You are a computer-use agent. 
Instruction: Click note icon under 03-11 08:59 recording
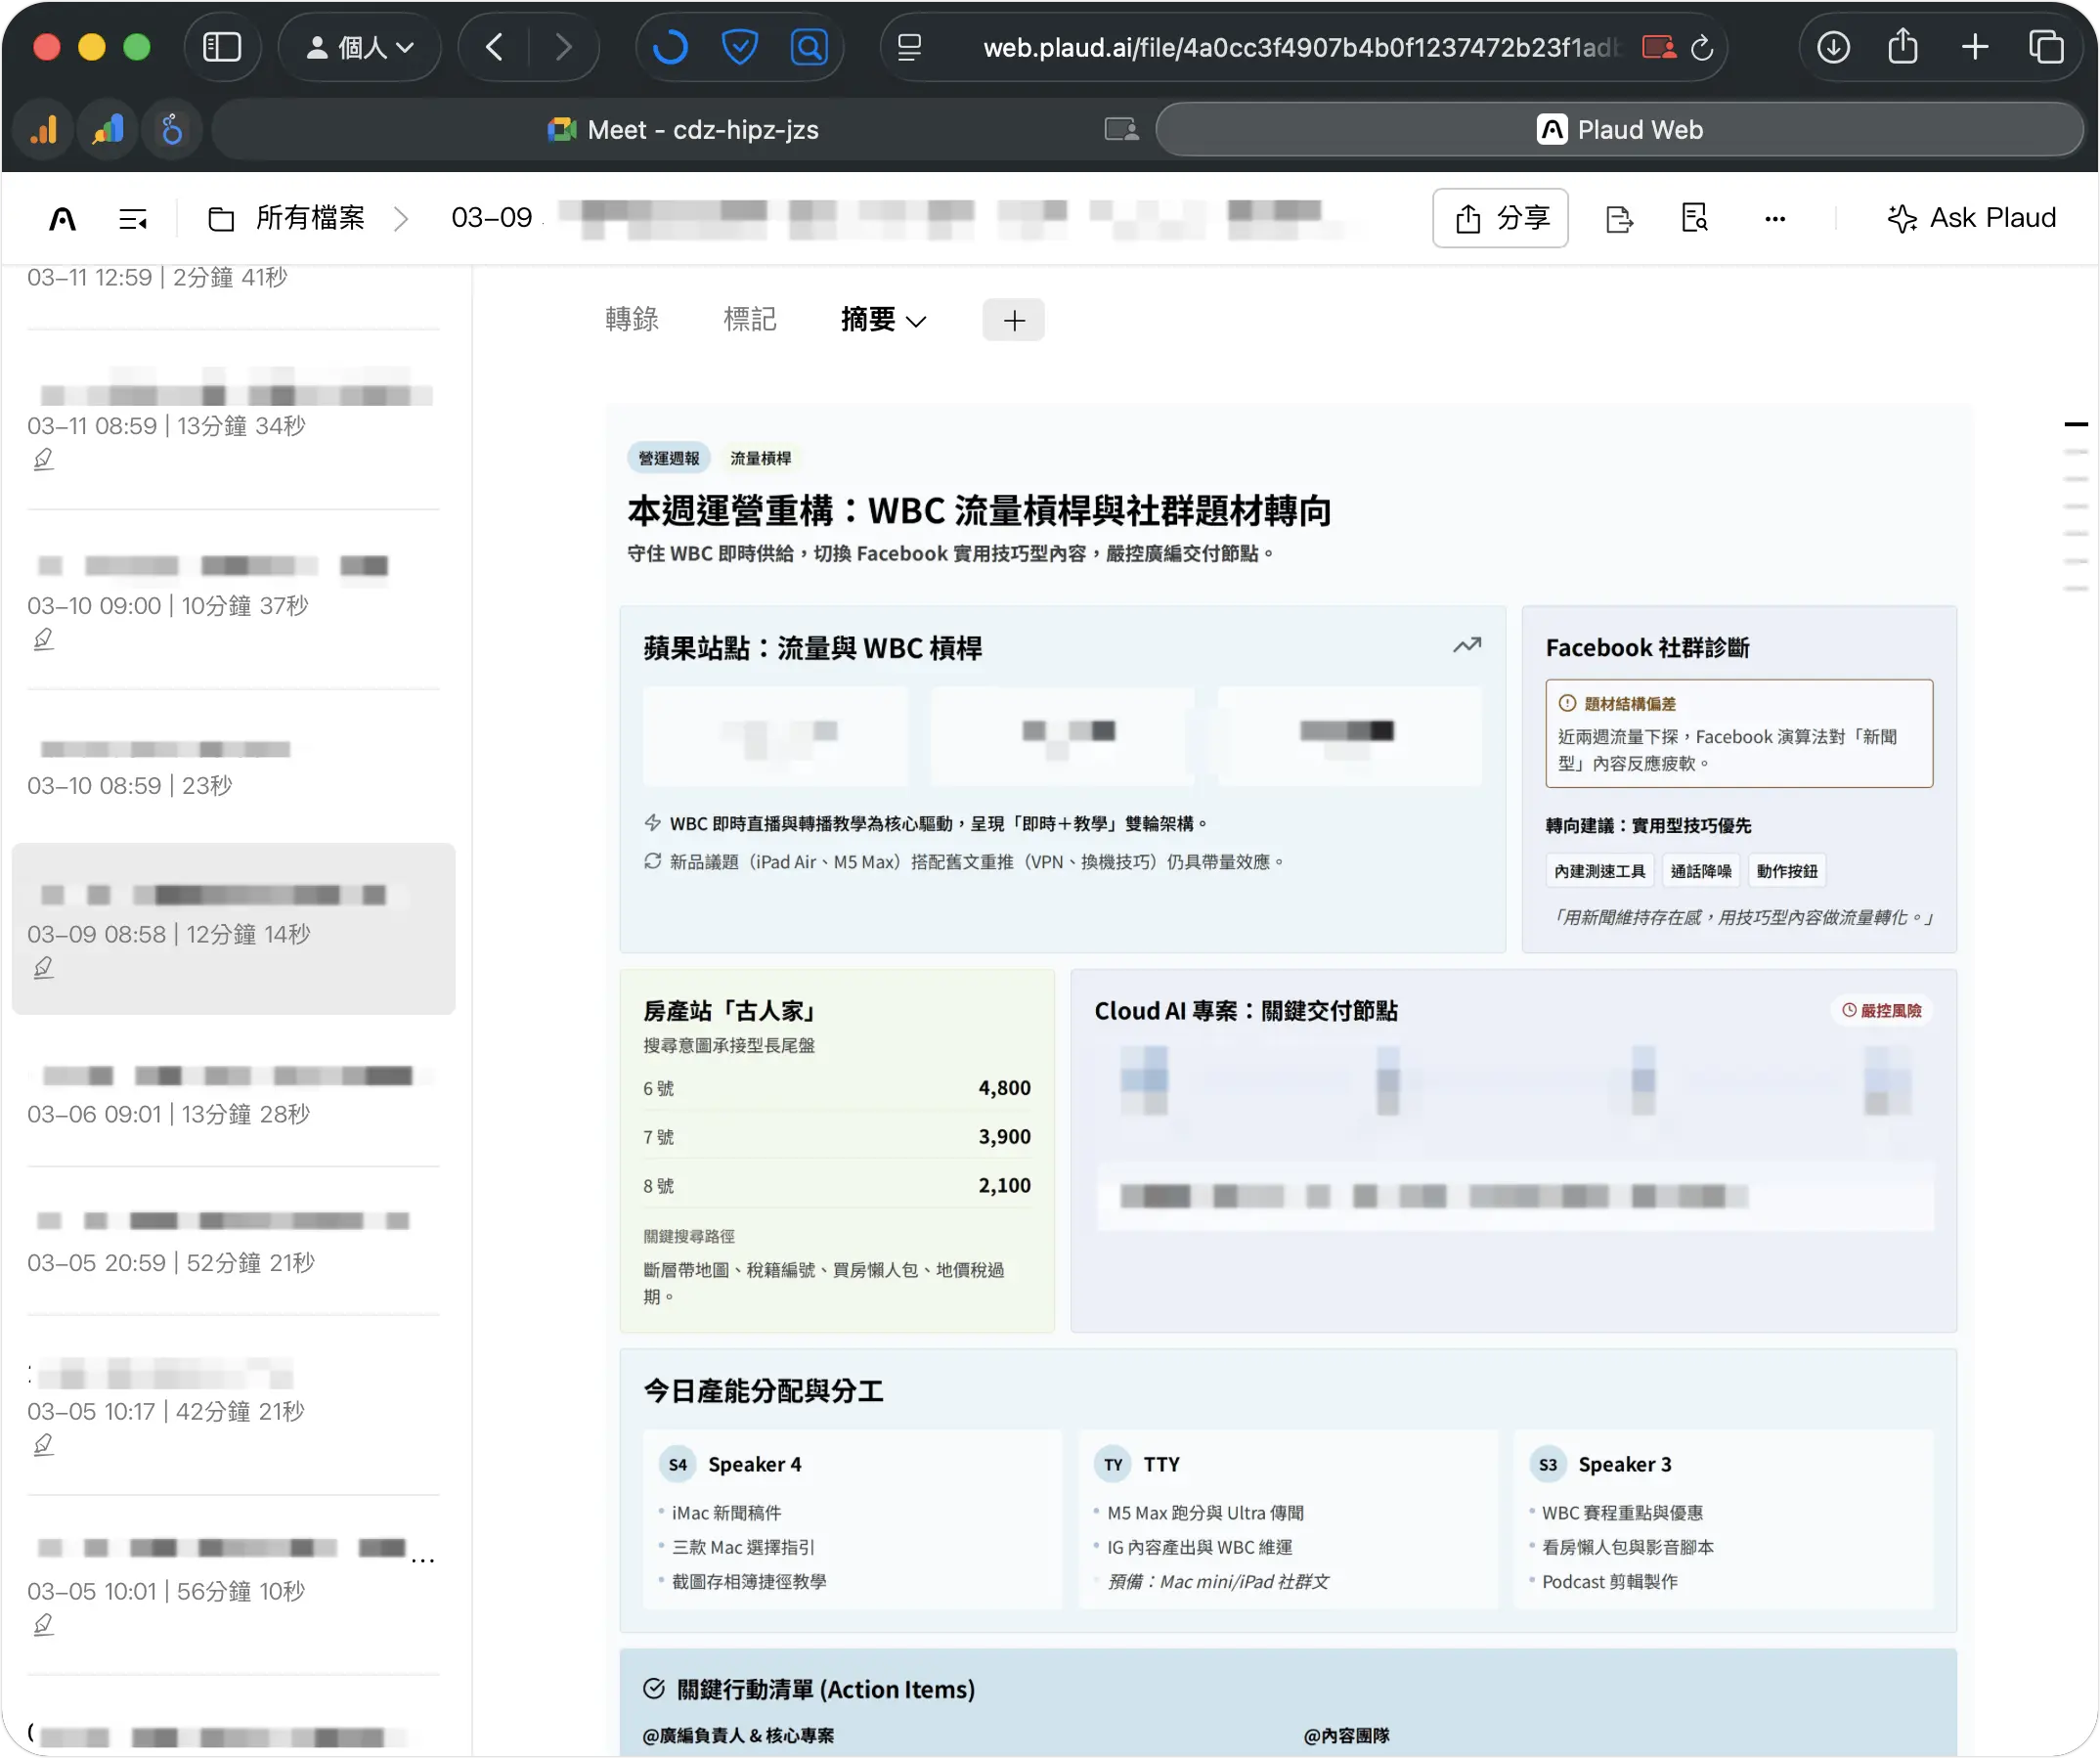tap(43, 459)
